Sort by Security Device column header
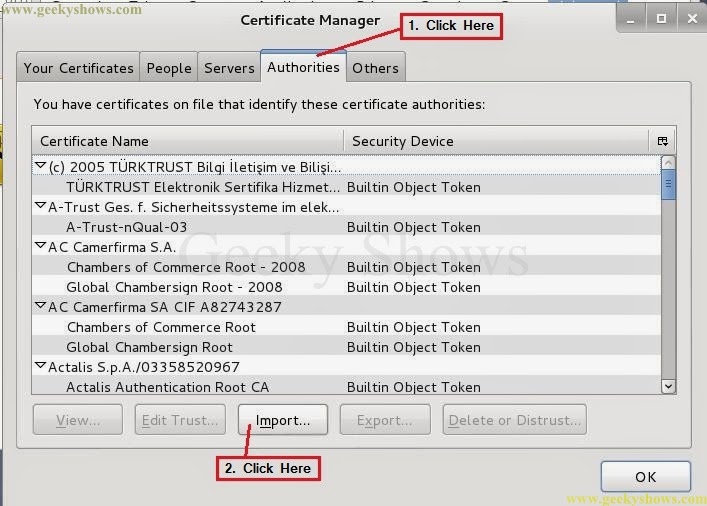707x506 pixels. tap(495, 141)
